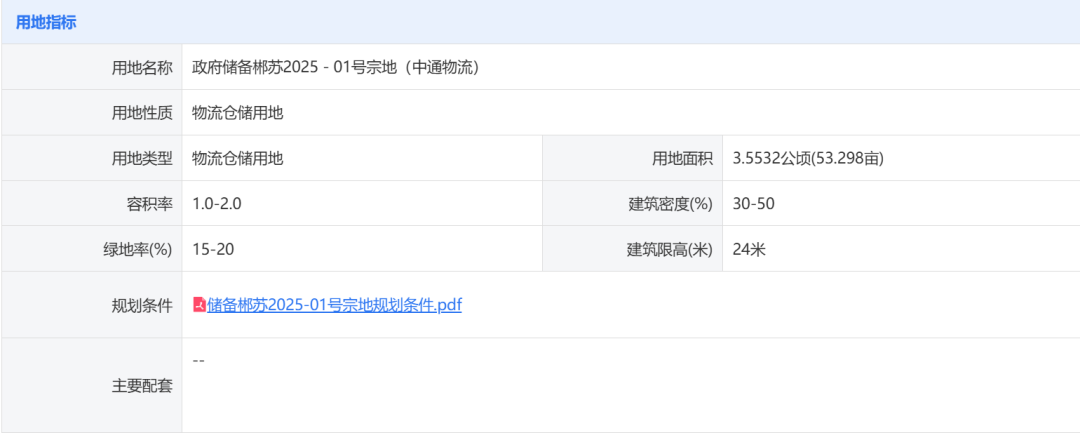Viewport: 1080px width, 433px height.
Task: Select the 用地名称 label cell
Action: click(142, 67)
